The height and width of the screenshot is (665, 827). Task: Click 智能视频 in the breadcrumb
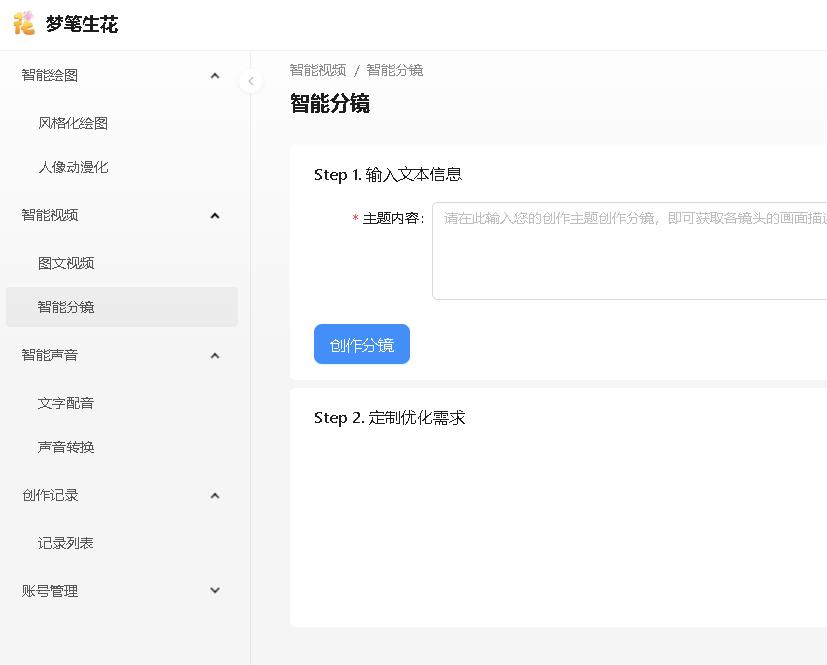318,70
